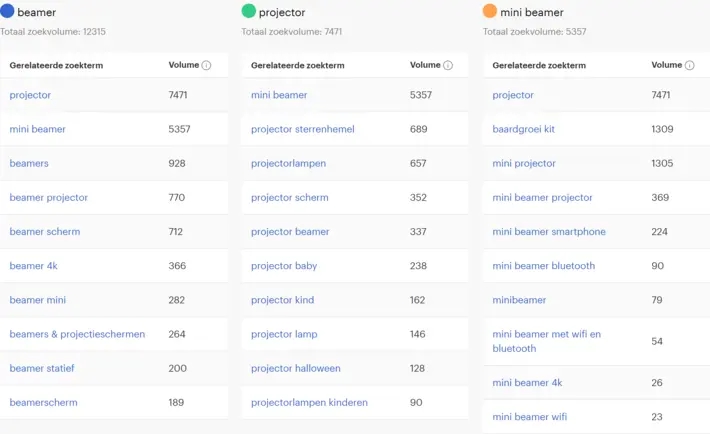710x434 pixels.
Task: Click Volume column header in beamer table
Action: tap(184, 65)
